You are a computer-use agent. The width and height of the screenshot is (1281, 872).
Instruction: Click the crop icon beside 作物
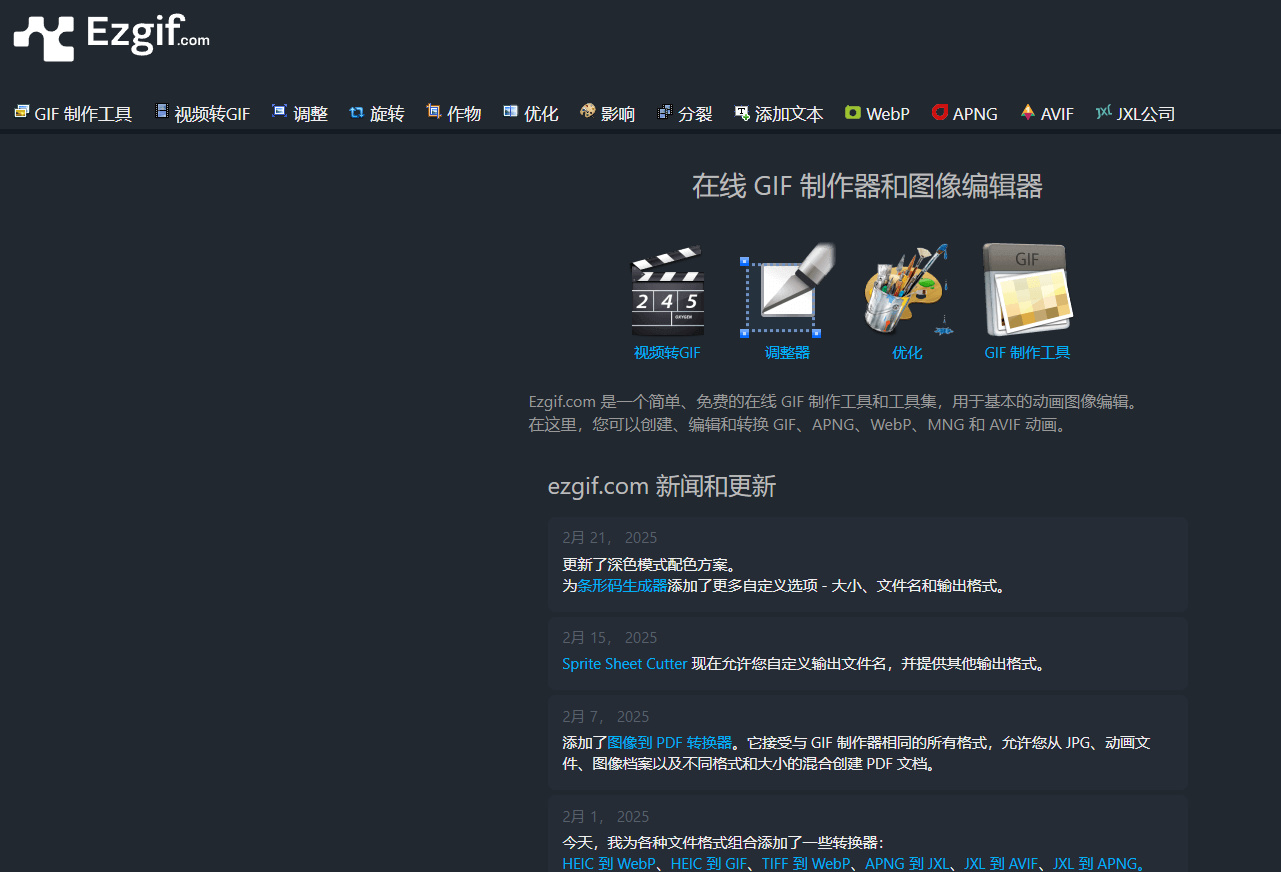click(433, 112)
